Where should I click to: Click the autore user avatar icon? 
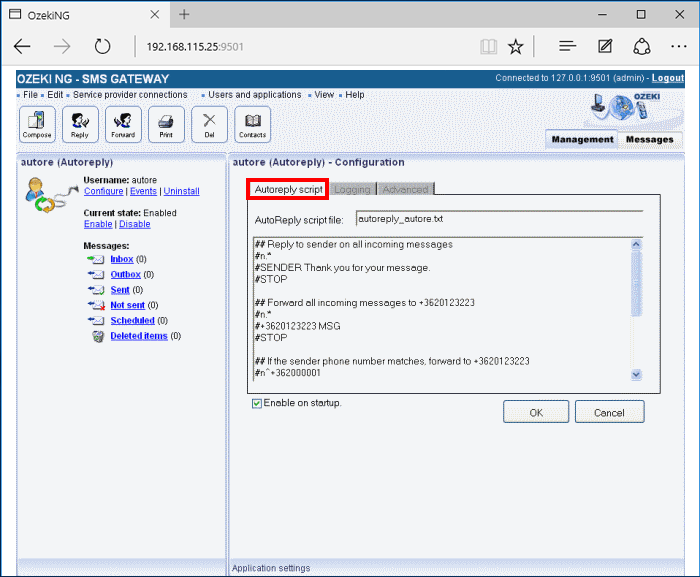point(50,195)
